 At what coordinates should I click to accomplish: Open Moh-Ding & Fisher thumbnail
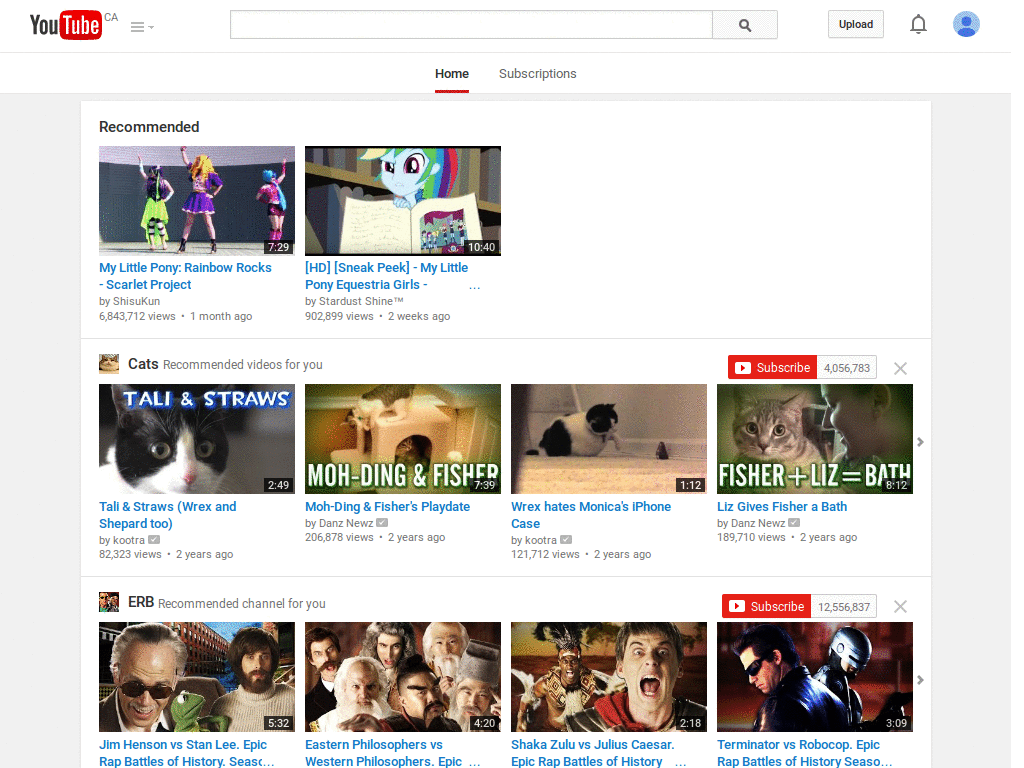point(403,439)
